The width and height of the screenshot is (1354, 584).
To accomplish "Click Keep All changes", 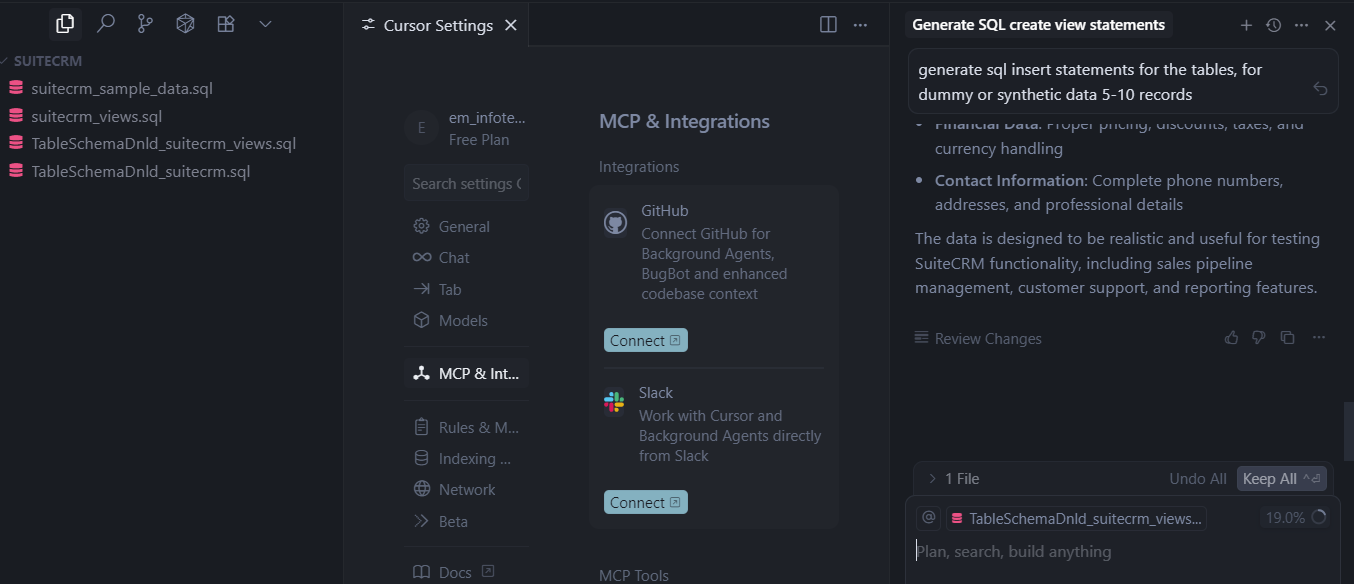I will click(x=1282, y=479).
